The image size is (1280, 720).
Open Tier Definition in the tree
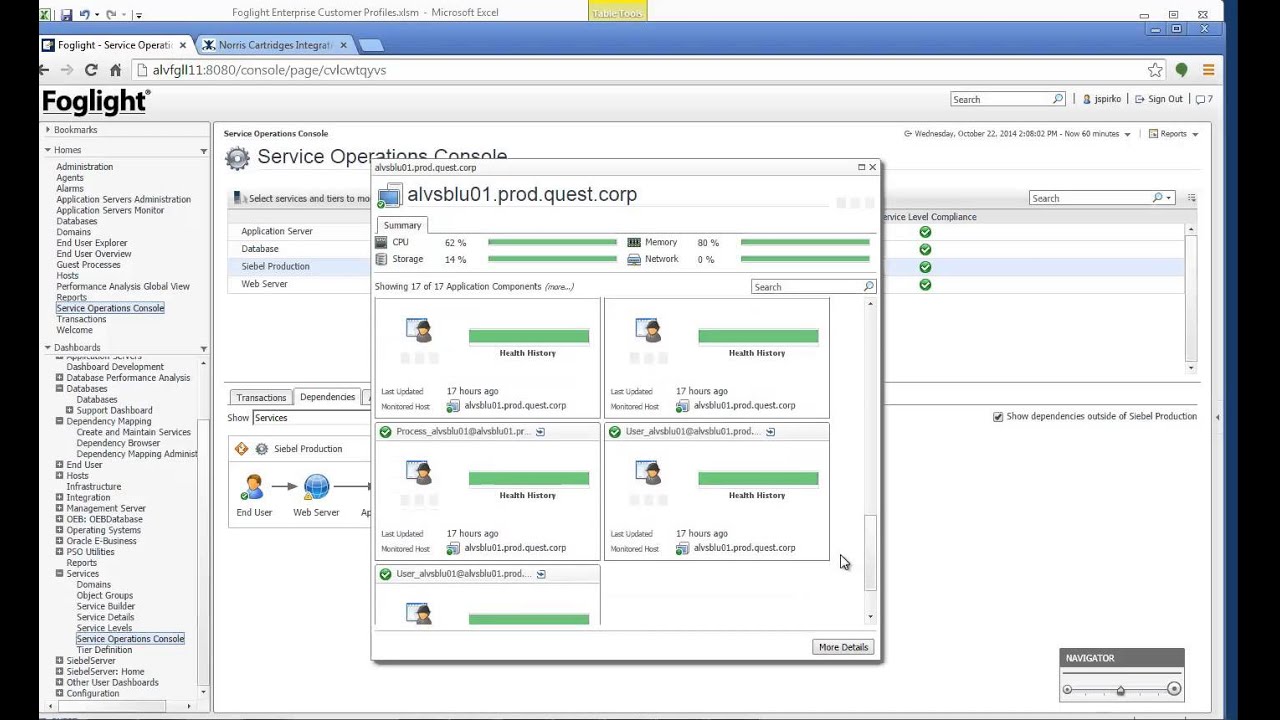(x=104, y=650)
